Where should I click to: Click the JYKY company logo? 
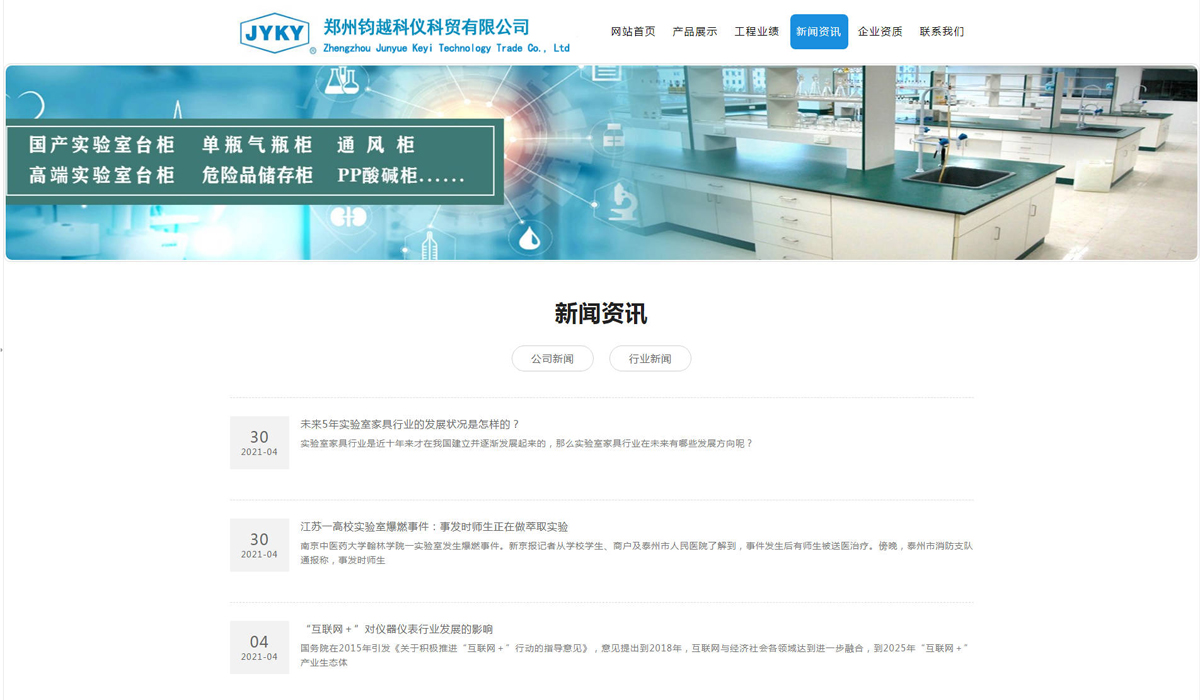click(276, 33)
